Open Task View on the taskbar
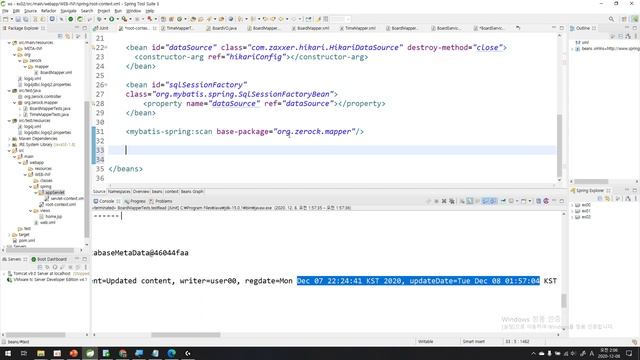Screen dimensions: 640x360 [x=24, y=353]
